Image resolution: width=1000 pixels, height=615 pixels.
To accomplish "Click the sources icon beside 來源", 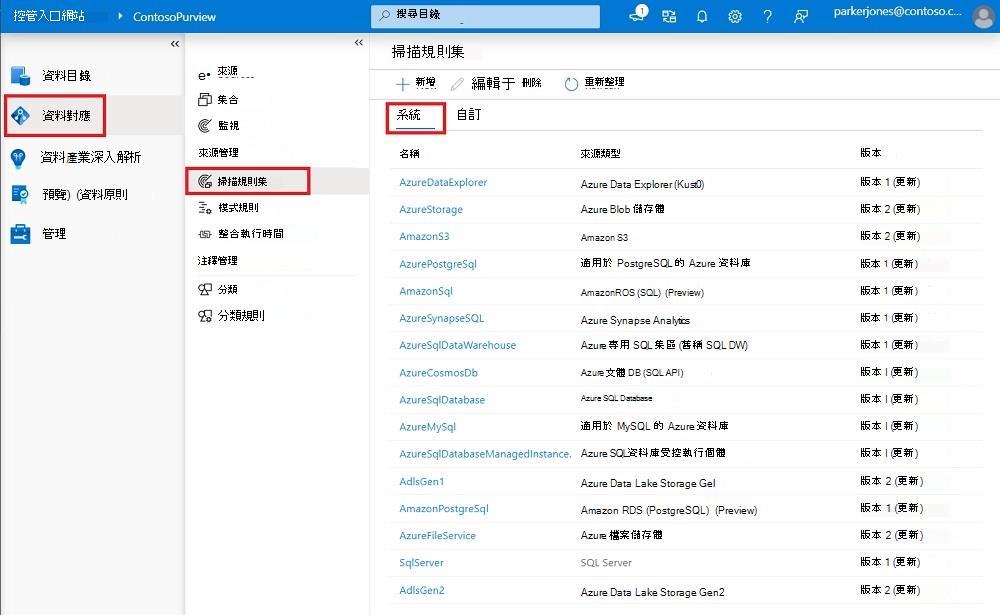I will (204, 76).
